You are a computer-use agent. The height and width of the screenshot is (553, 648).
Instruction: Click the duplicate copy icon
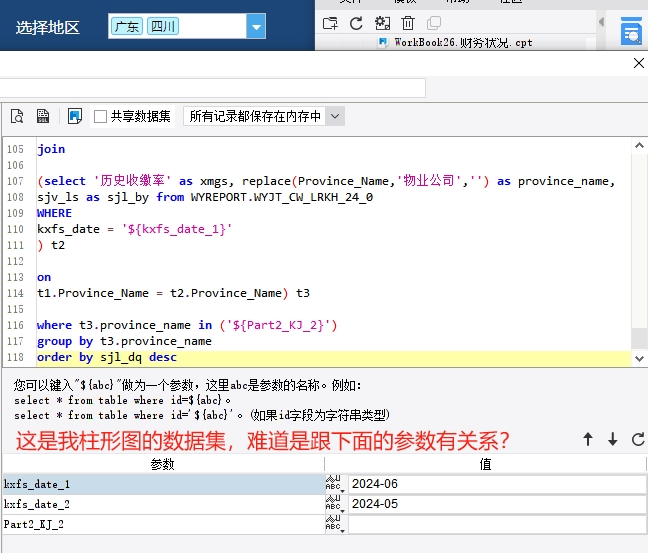[x=434, y=23]
